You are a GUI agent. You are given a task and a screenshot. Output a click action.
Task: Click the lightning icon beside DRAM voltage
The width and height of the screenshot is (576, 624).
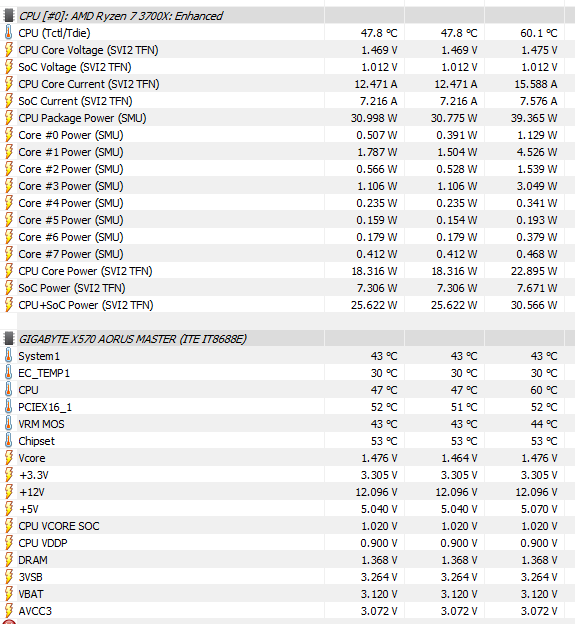[8, 560]
